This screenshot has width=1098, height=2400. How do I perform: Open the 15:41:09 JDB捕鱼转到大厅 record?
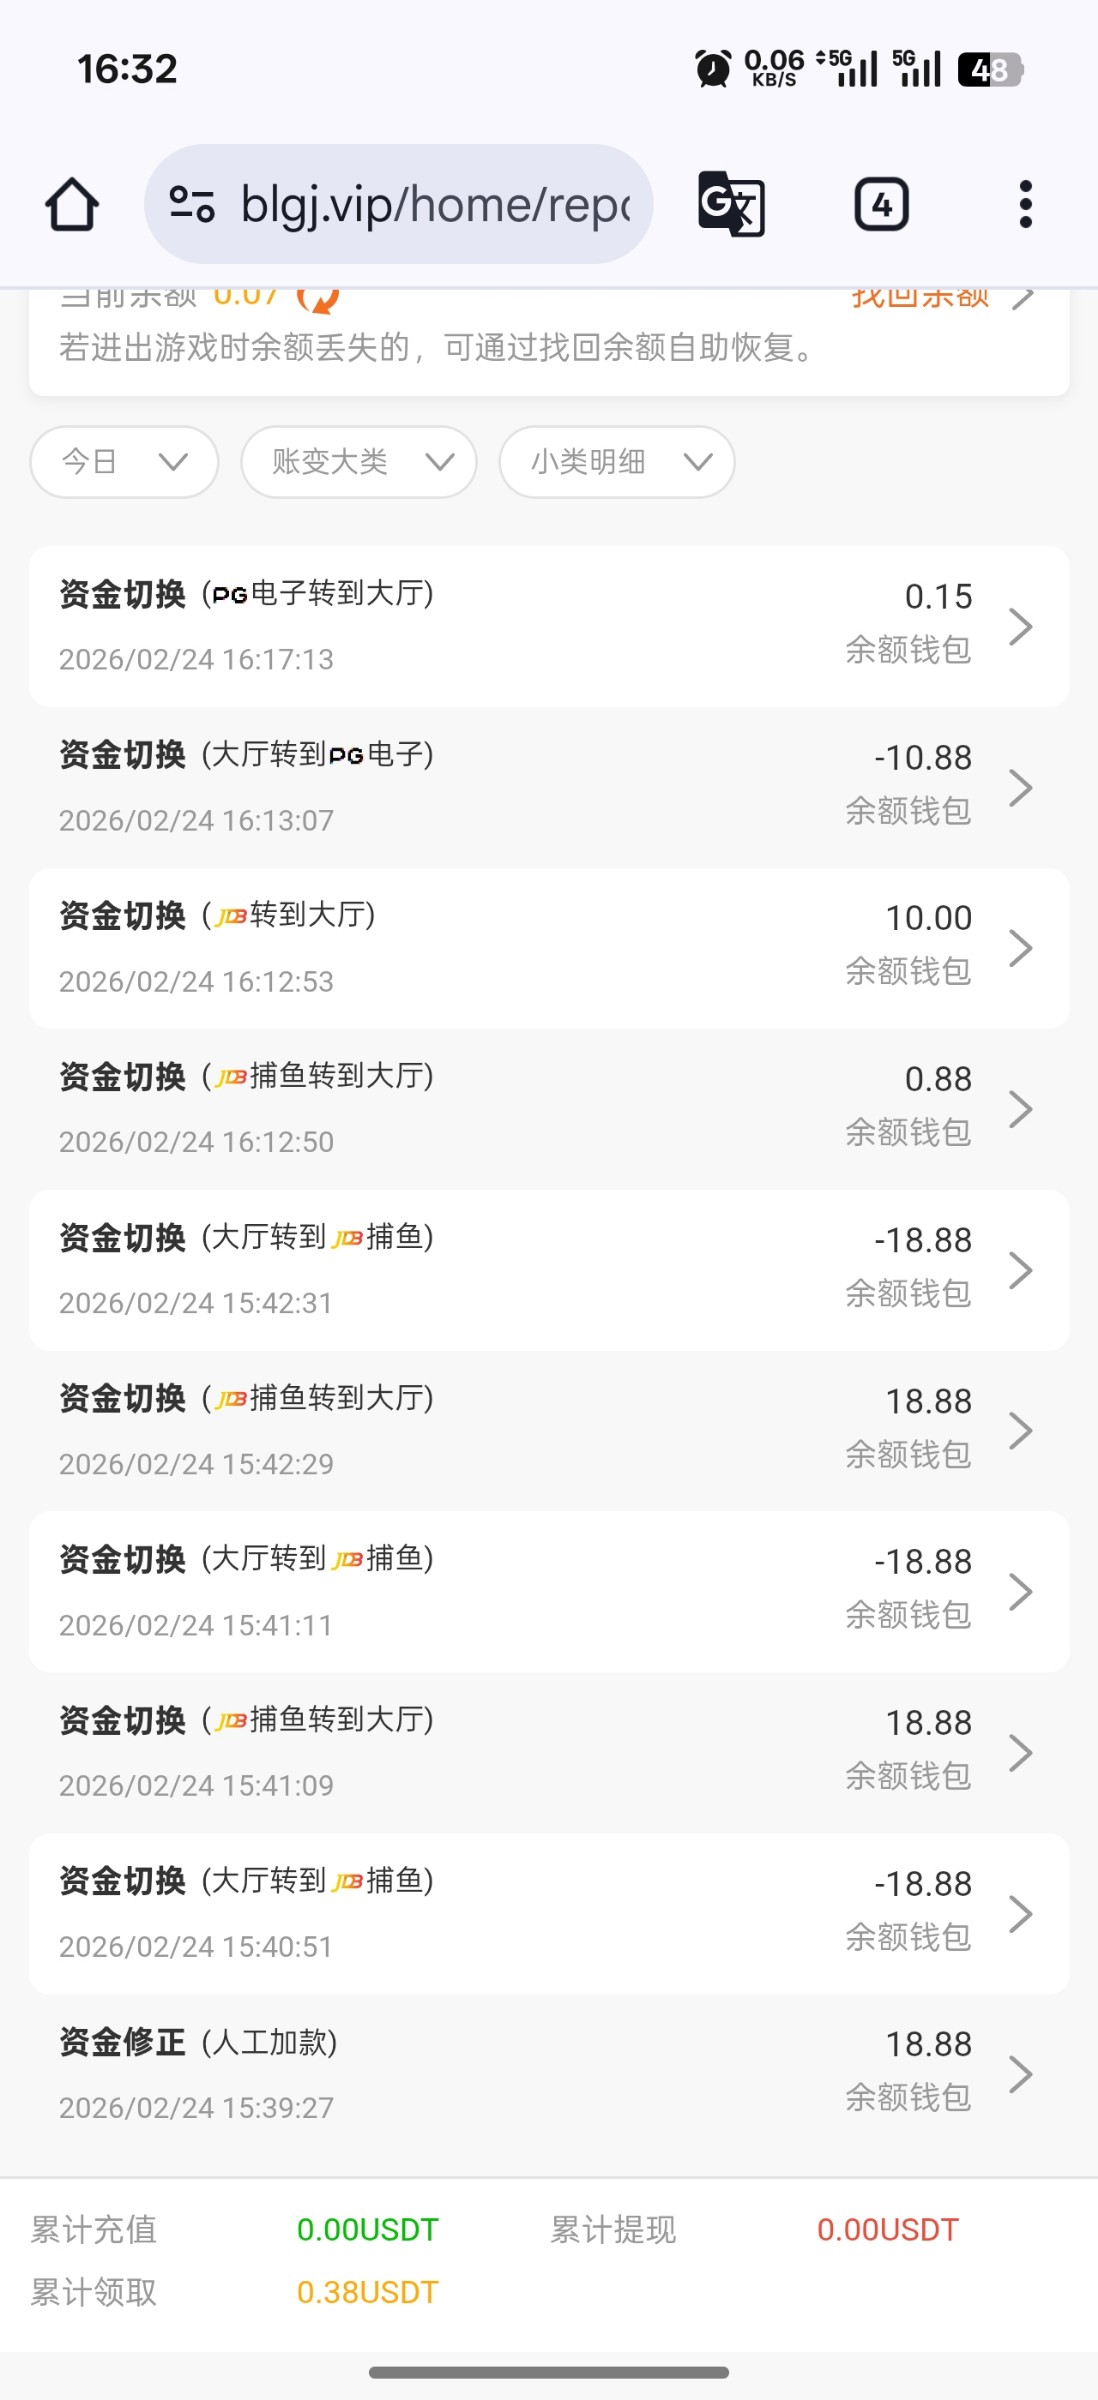[x=549, y=1752]
